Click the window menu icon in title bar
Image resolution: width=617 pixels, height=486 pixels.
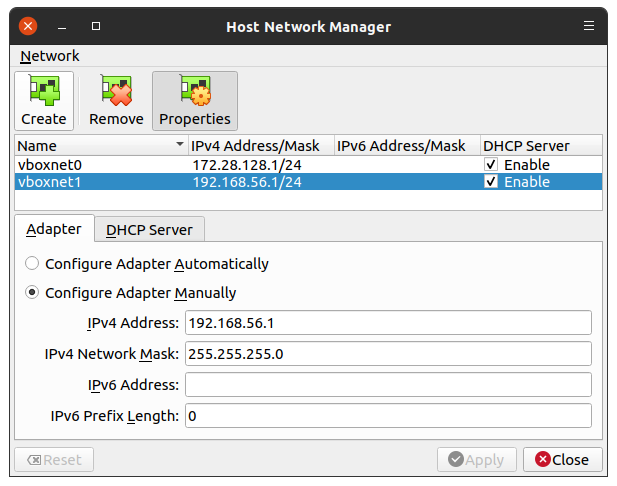pos(589,26)
